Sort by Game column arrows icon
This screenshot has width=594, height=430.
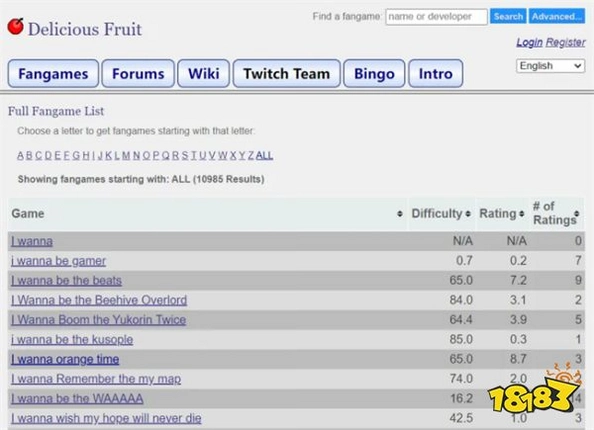pos(400,214)
